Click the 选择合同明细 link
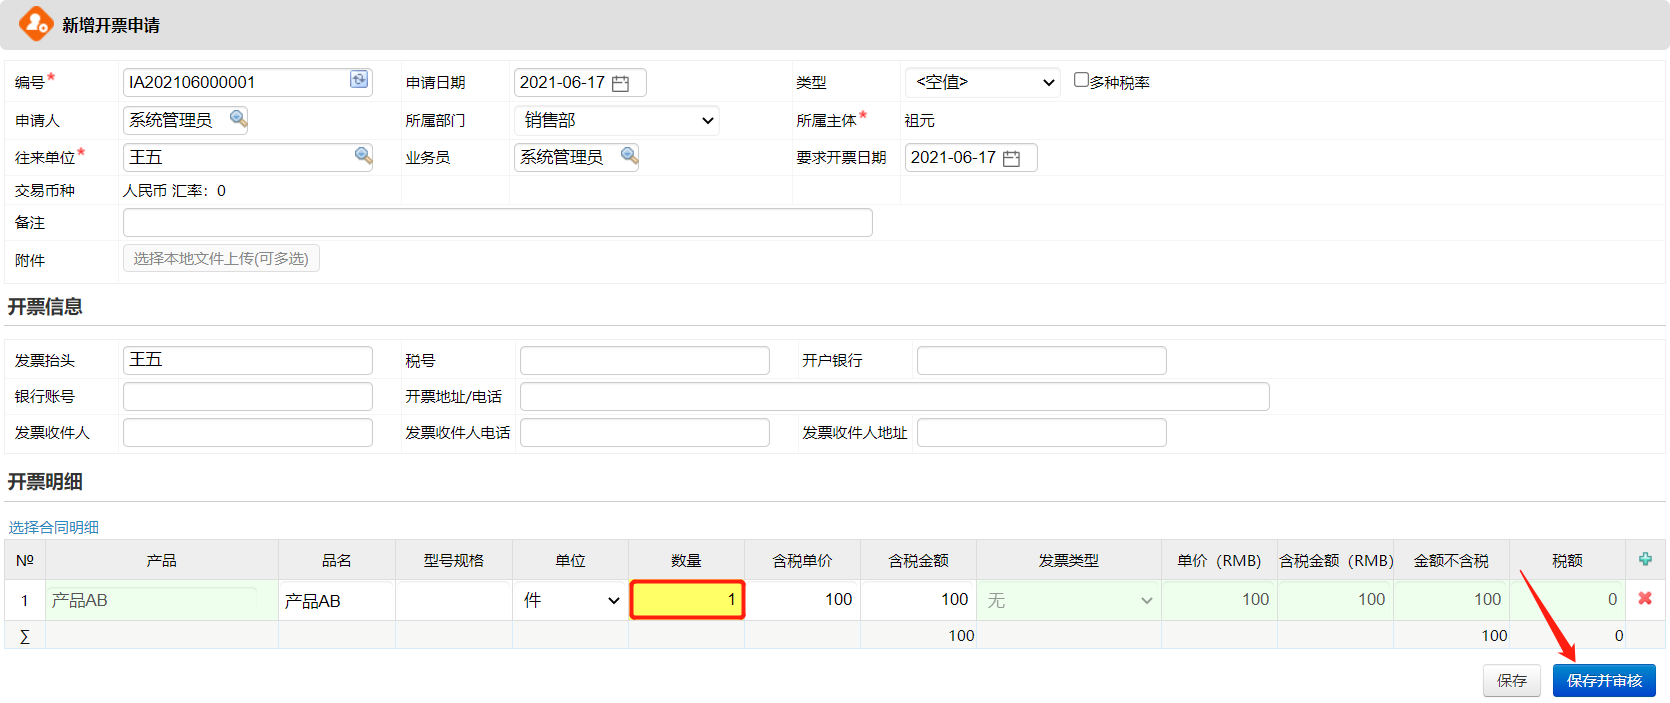Image resolution: width=1670 pixels, height=703 pixels. pyautogui.click(x=54, y=527)
